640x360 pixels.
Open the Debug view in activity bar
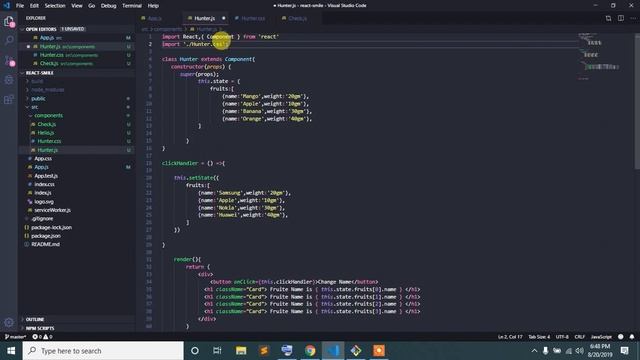[9, 80]
